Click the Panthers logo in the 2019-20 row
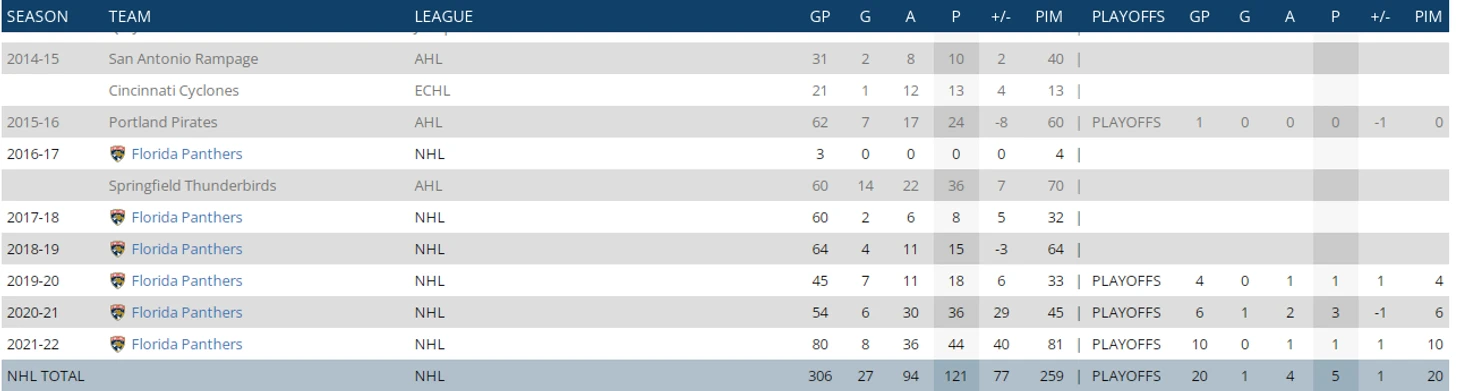This screenshot has height=391, width=1460. click(x=117, y=281)
